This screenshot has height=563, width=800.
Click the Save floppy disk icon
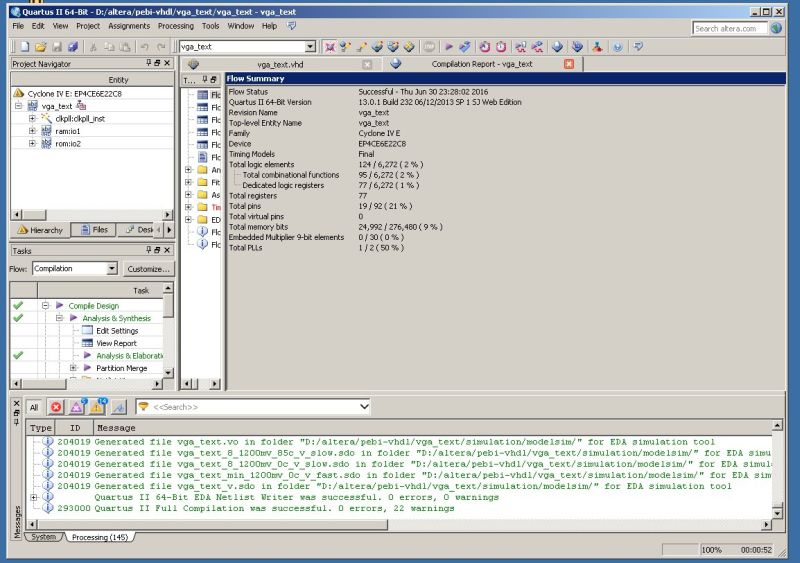coord(57,47)
